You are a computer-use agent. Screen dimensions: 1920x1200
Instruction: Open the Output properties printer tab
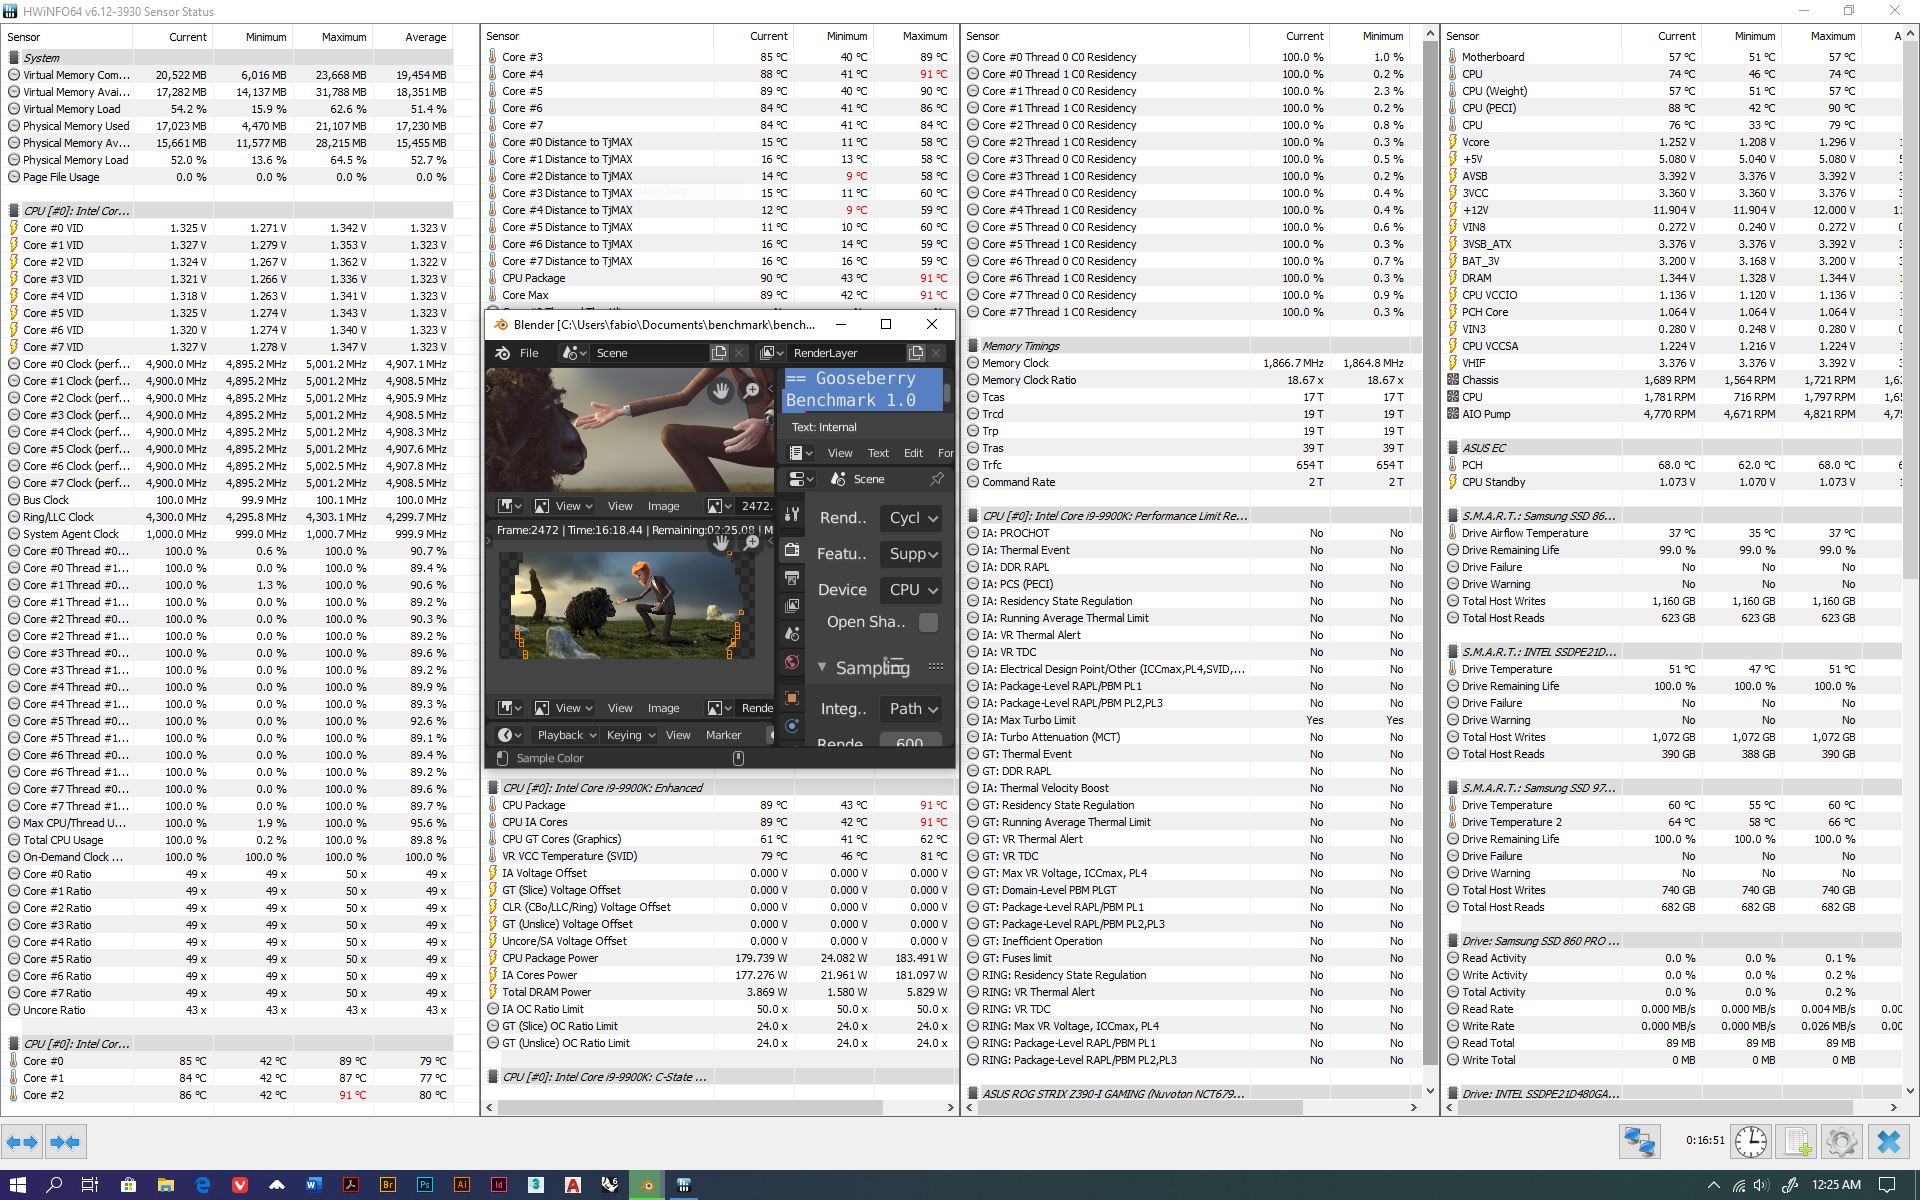(792, 578)
